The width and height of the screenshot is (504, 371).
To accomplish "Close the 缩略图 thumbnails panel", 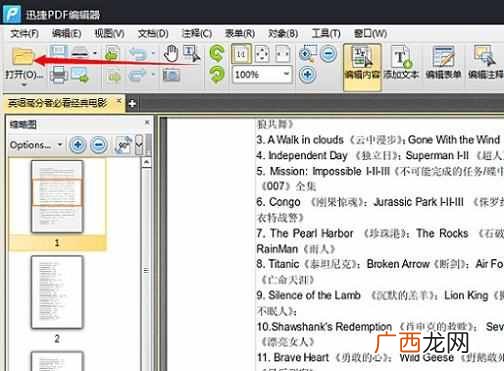I will pos(147,123).
